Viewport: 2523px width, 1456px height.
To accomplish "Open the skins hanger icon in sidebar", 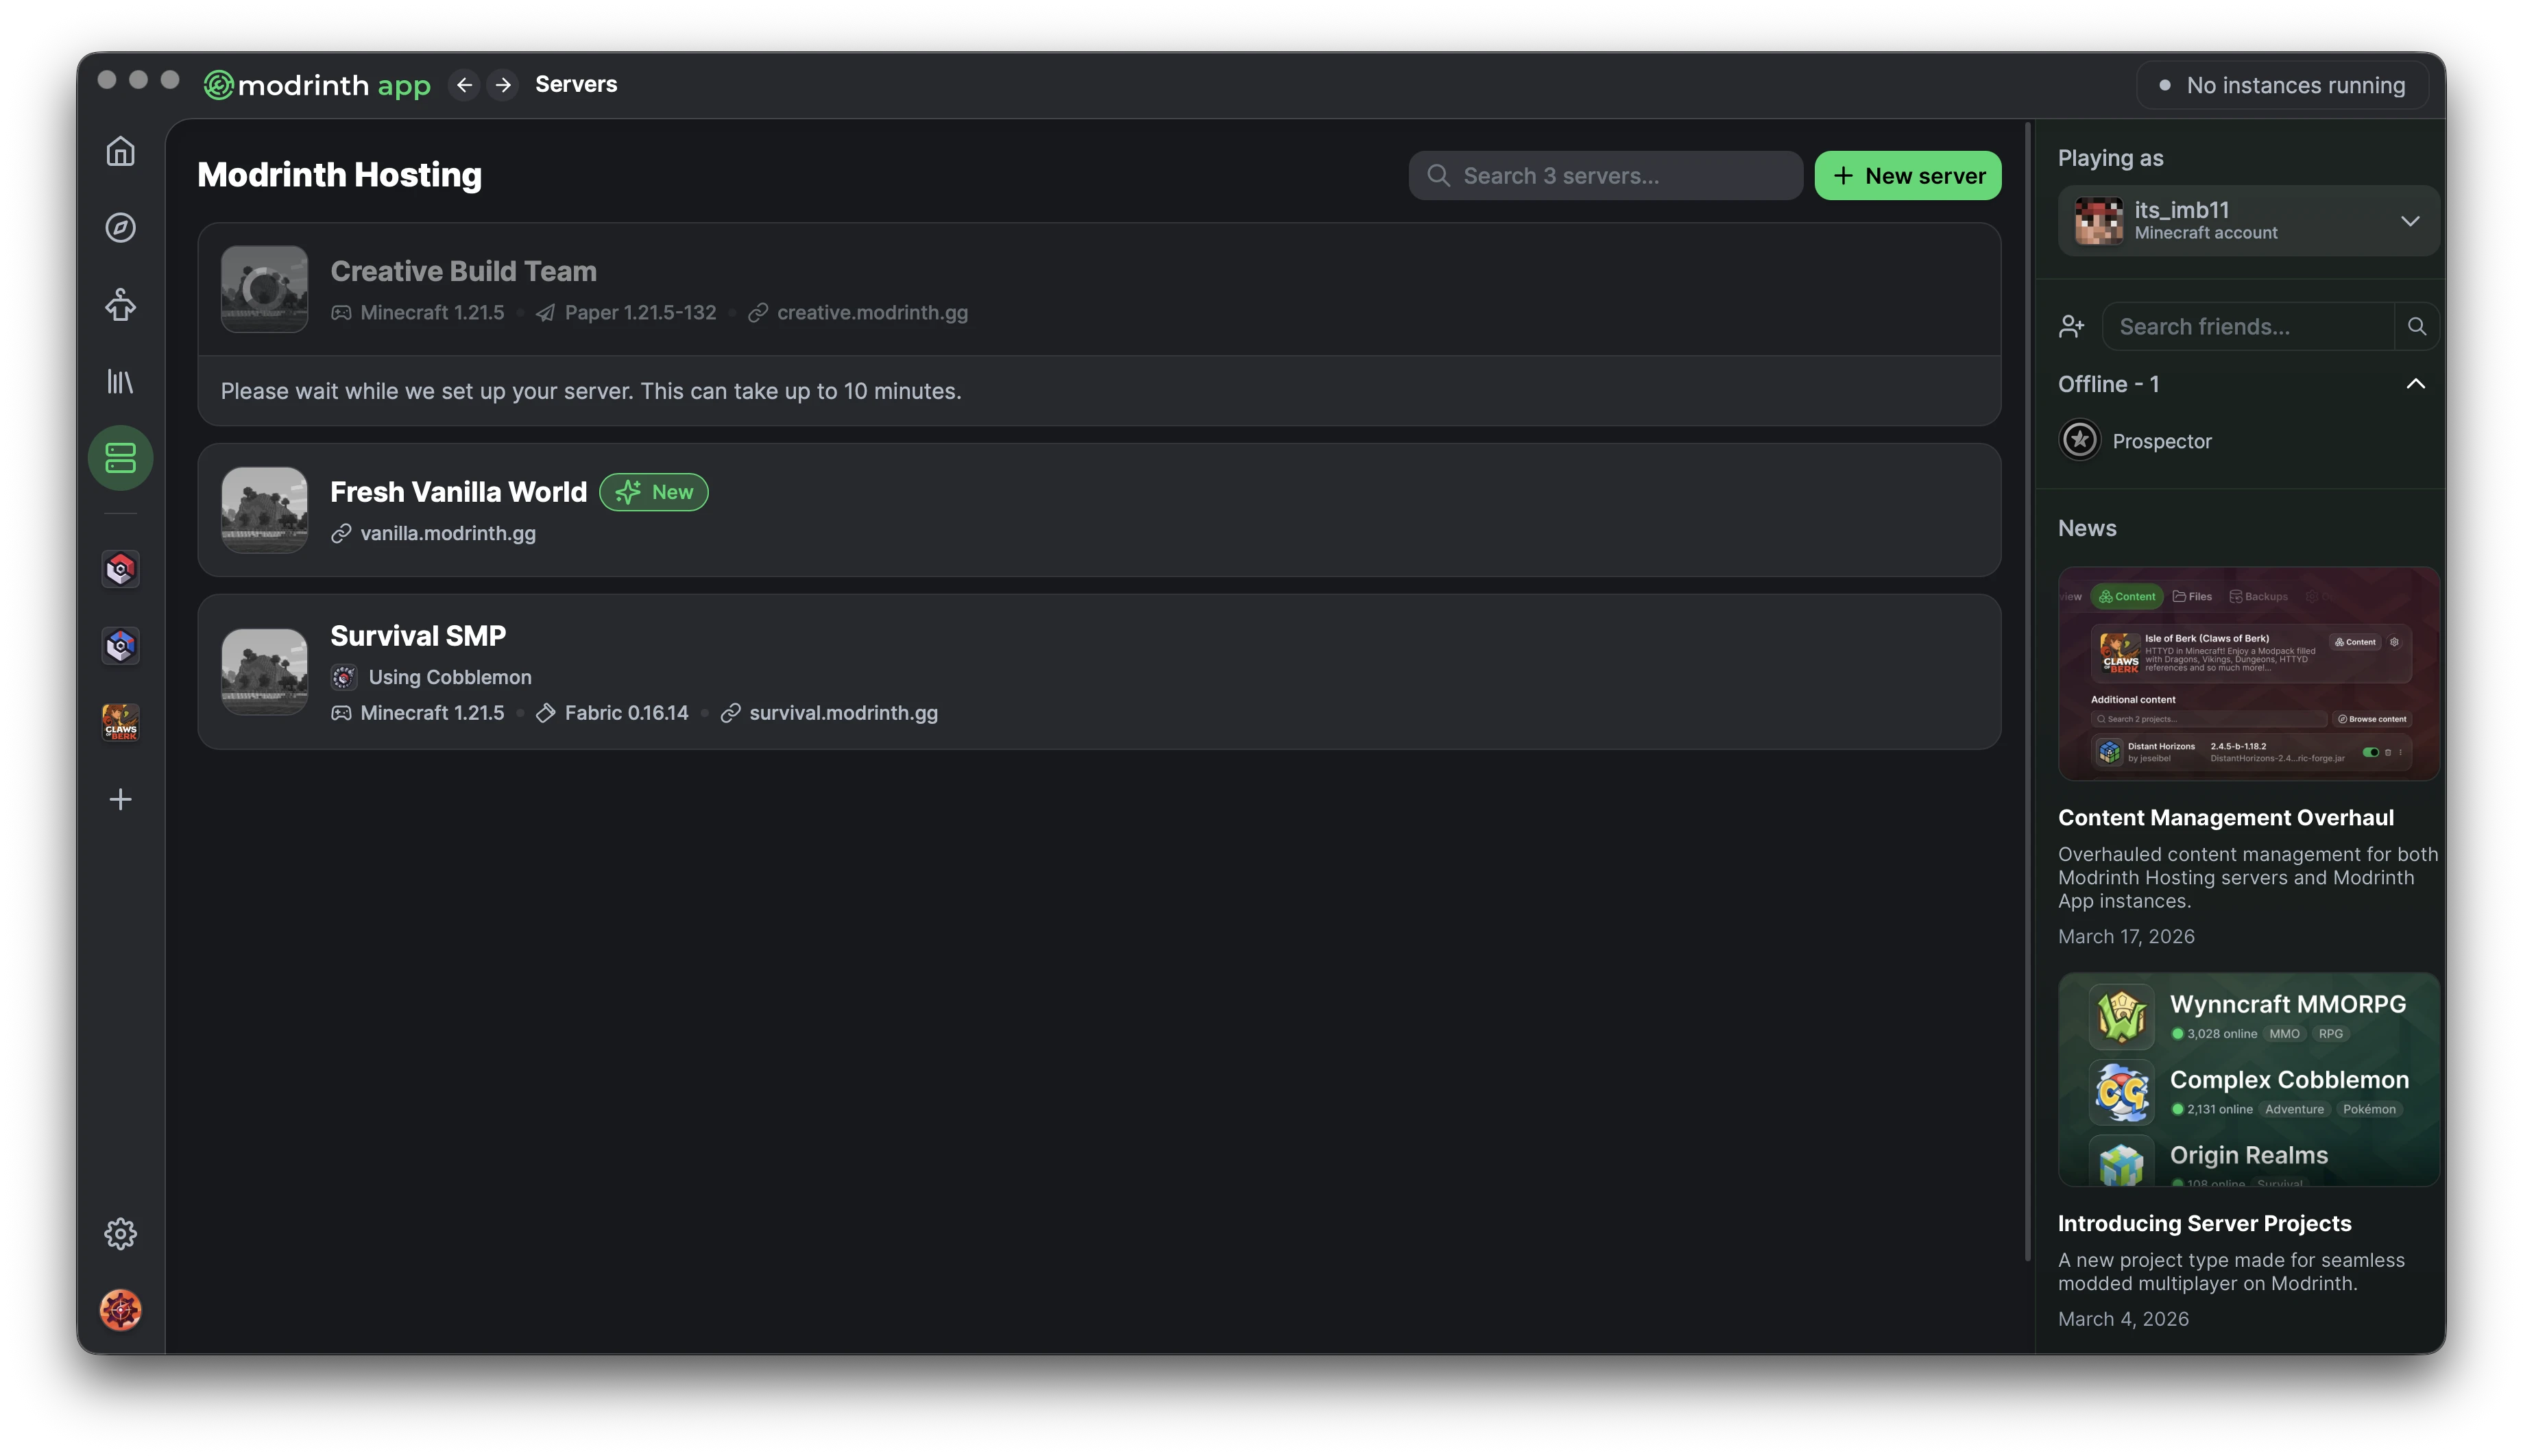I will click(x=120, y=305).
